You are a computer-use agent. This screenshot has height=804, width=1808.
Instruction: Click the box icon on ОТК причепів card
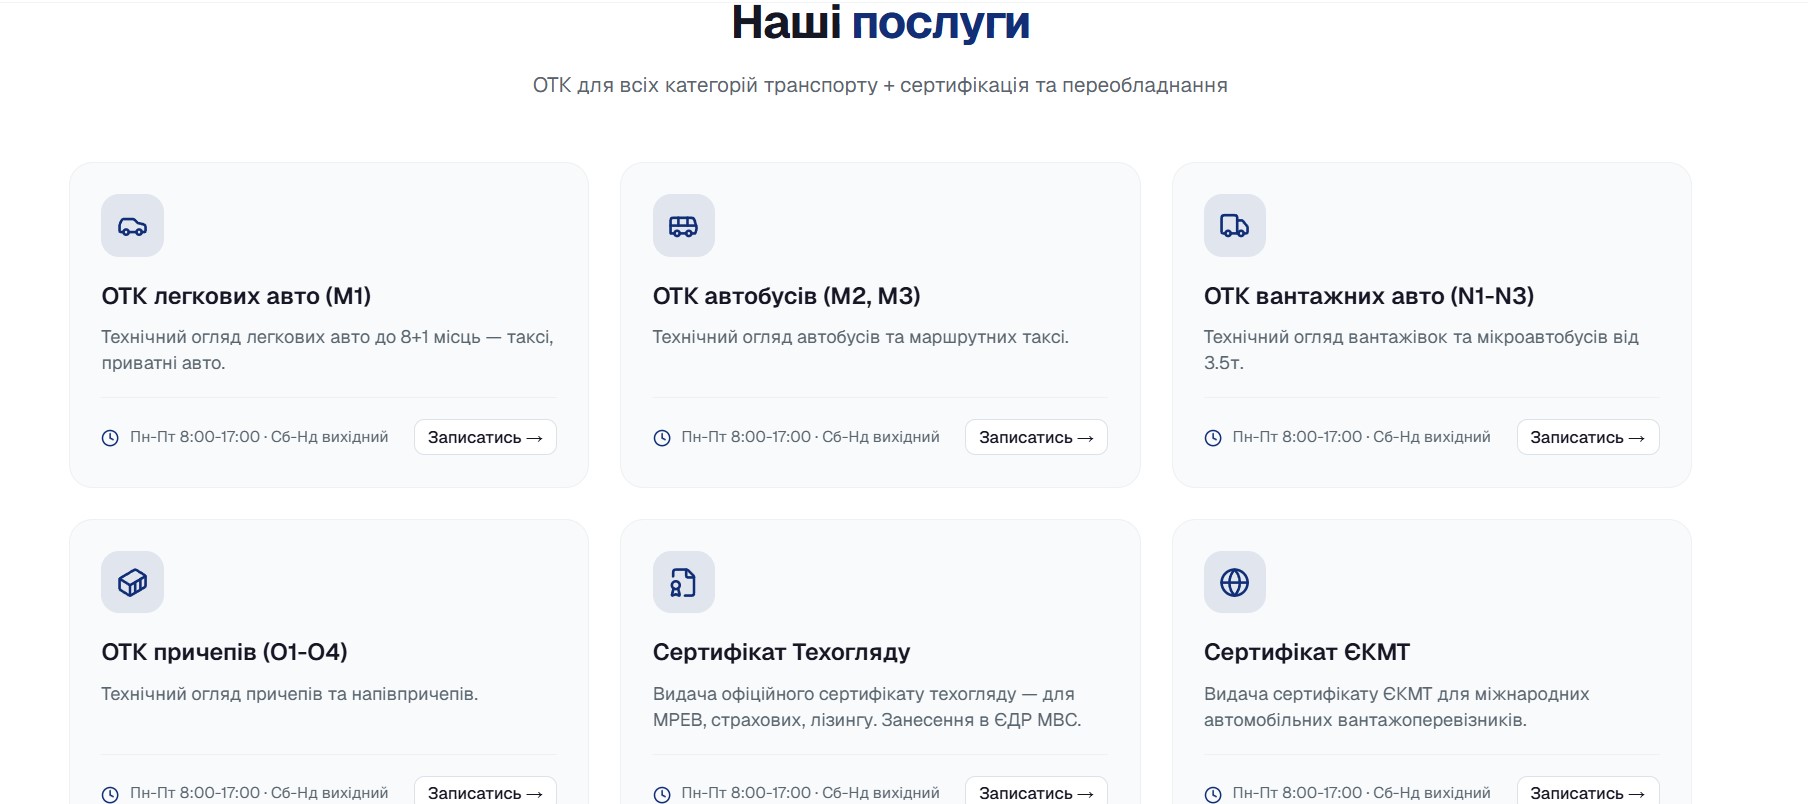coord(132,582)
